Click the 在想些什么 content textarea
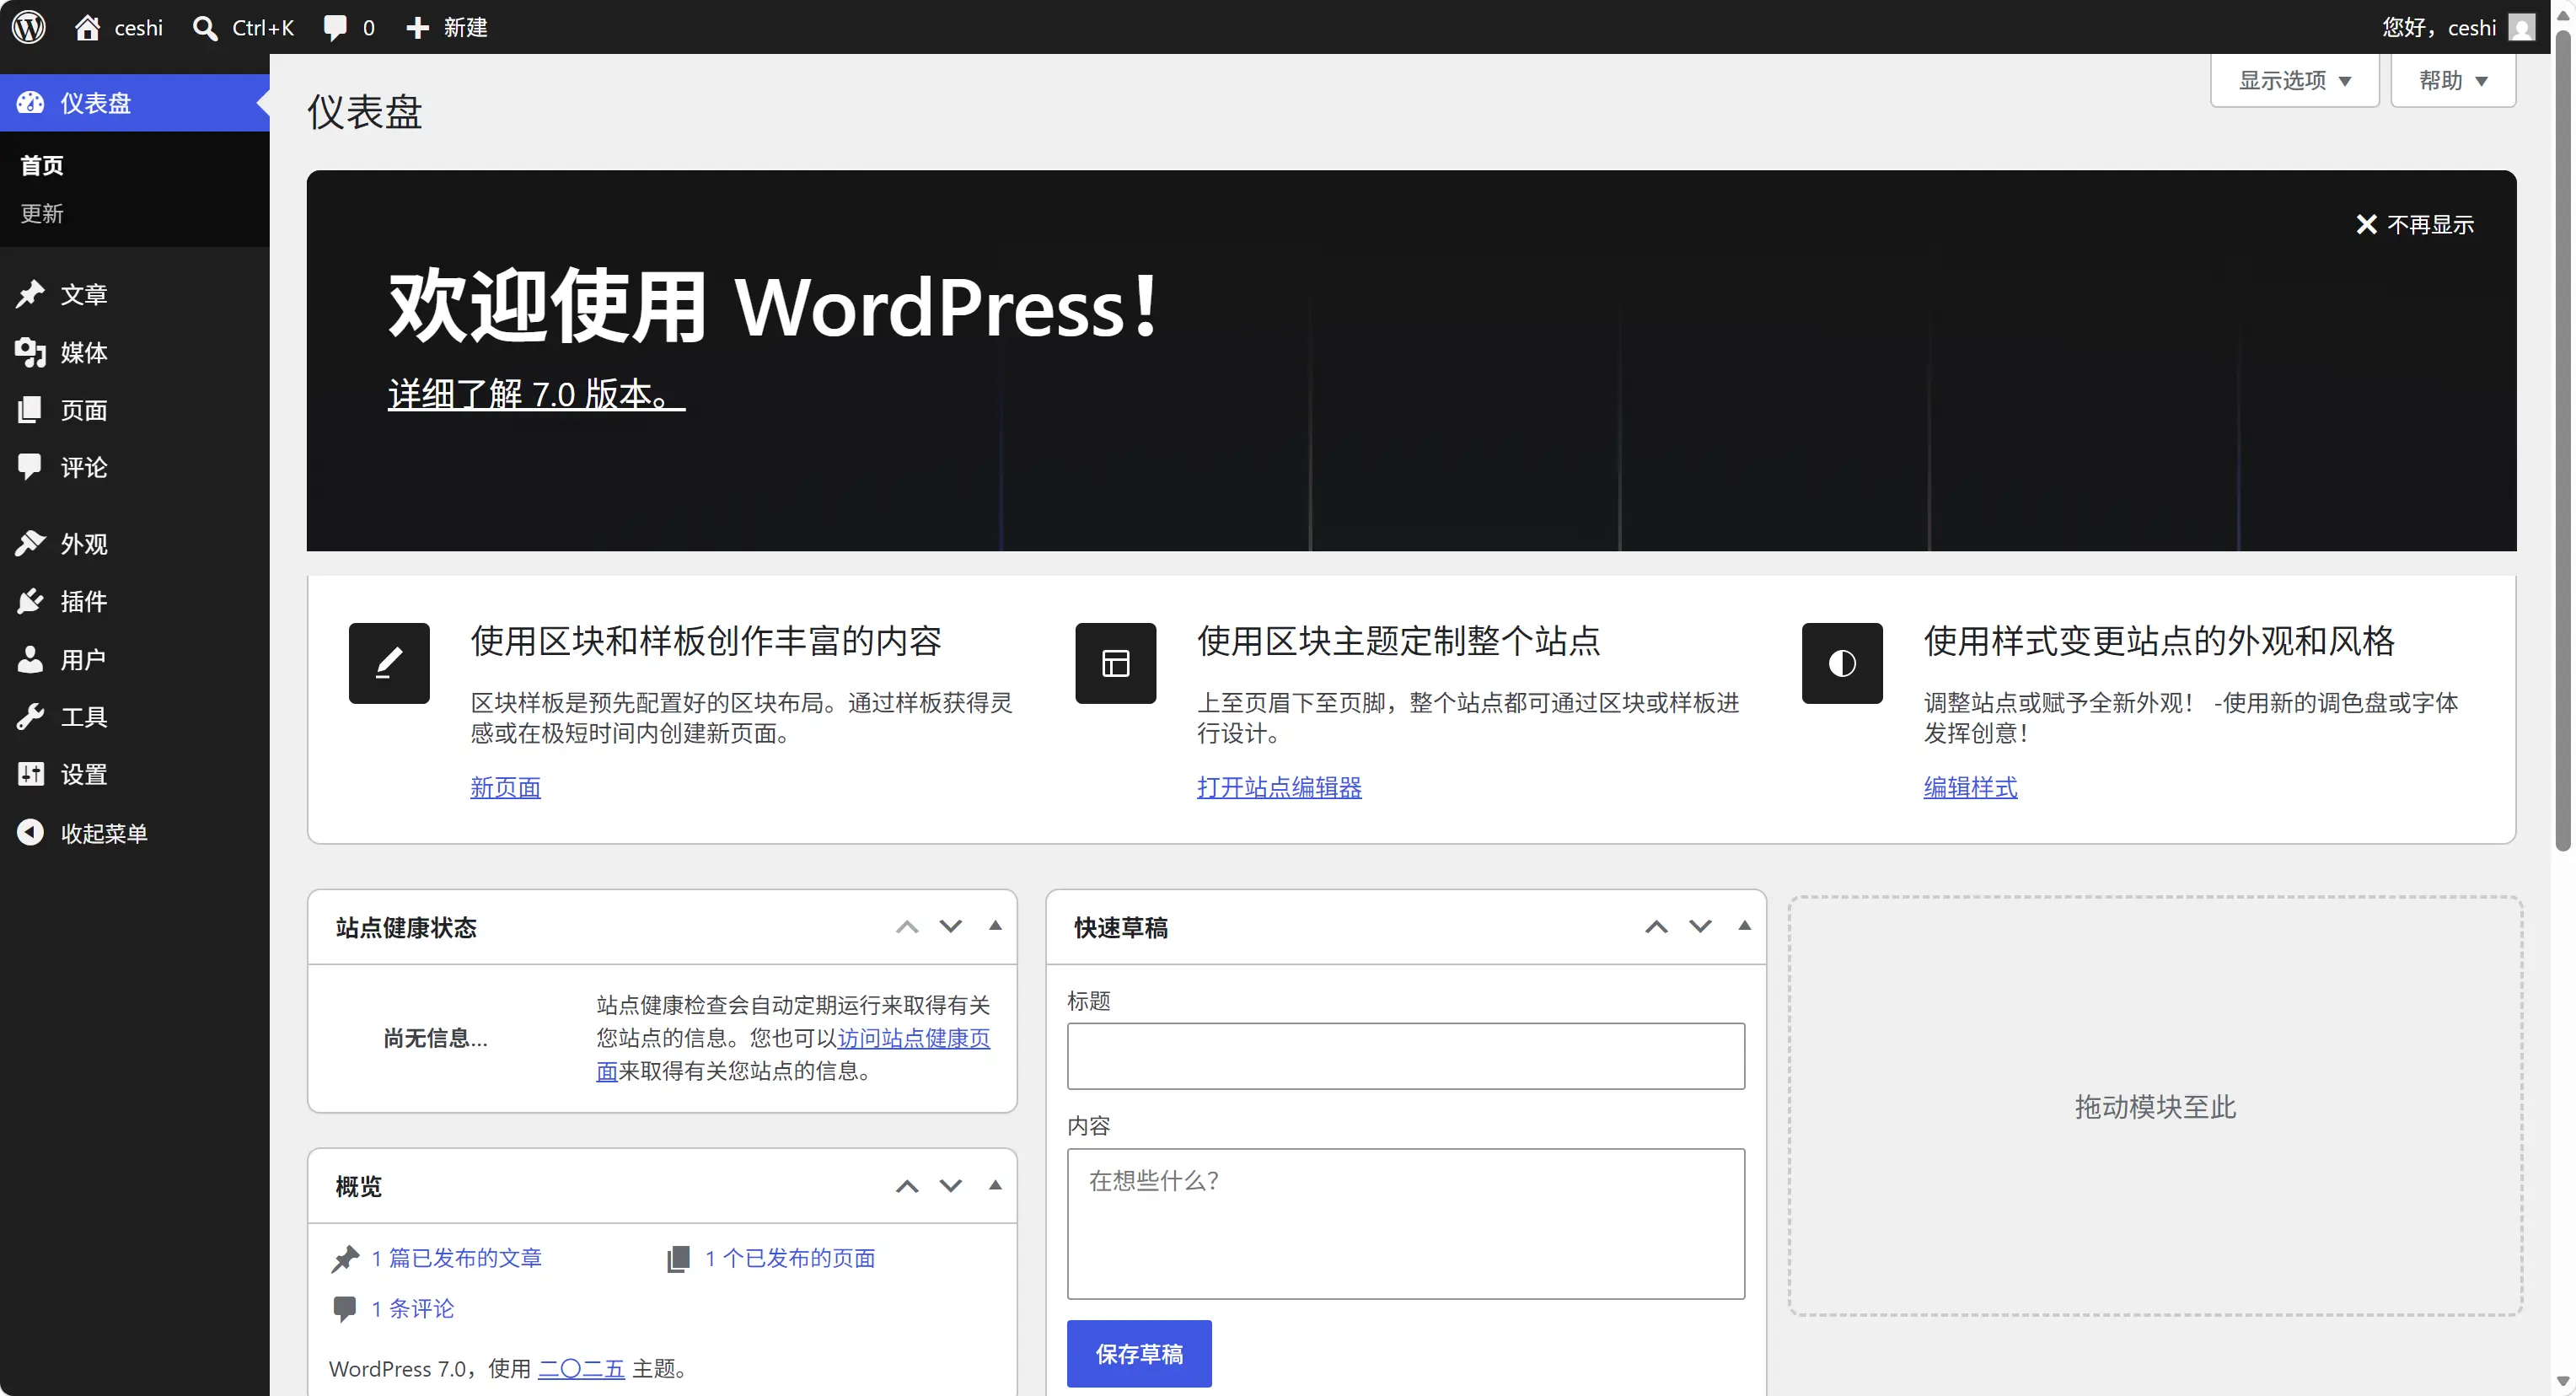 click(1406, 1224)
